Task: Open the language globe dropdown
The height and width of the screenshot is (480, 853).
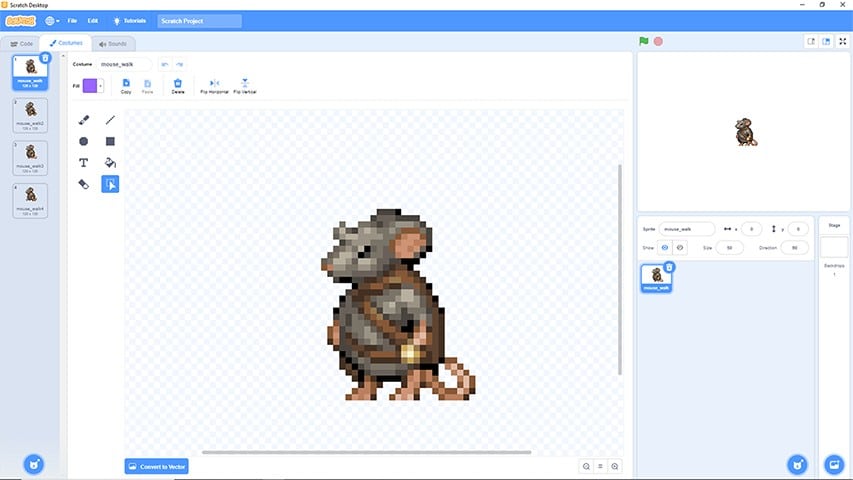Action: click(x=52, y=21)
